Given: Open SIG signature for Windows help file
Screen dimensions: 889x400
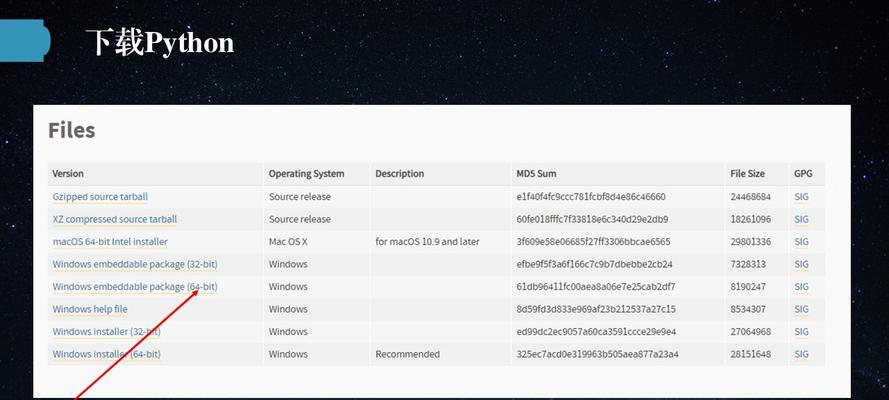Looking at the screenshot, I should [801, 309].
